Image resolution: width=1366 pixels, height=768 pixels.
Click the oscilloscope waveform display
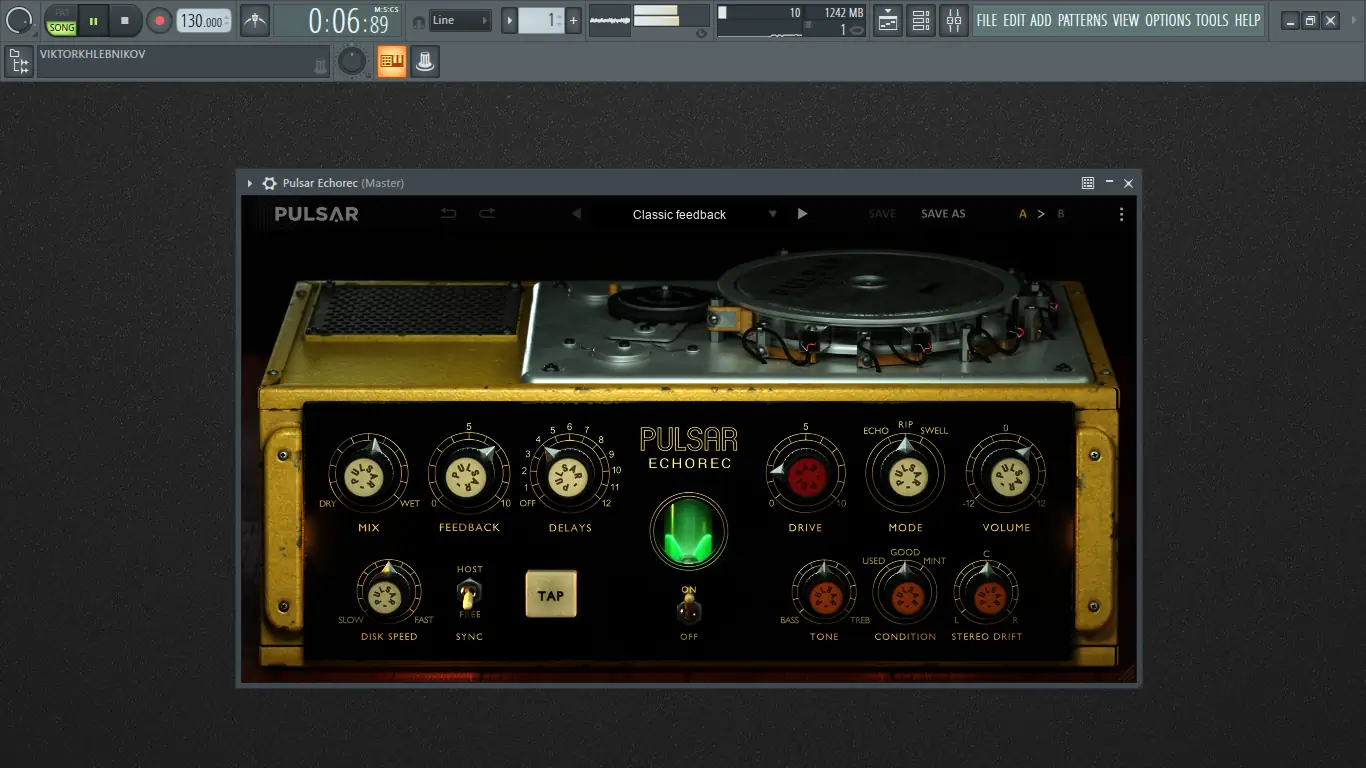[x=609, y=19]
